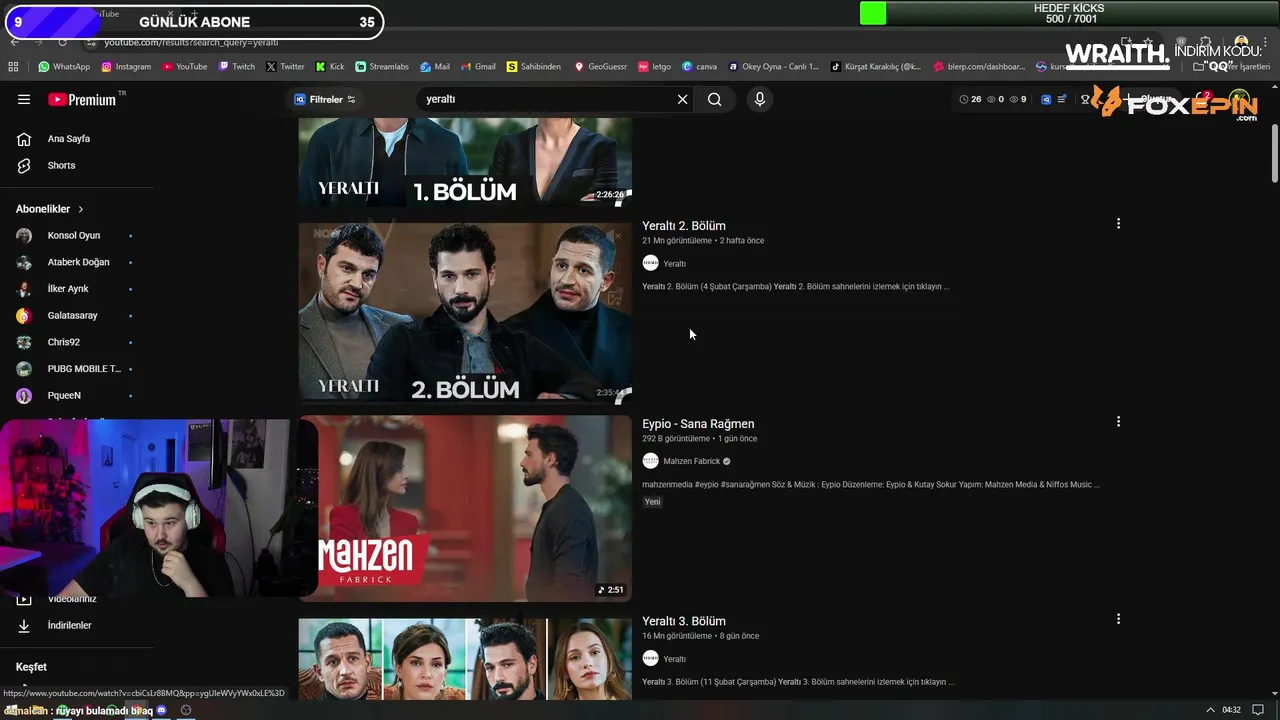Open the YouTube bookmark

click(x=184, y=67)
